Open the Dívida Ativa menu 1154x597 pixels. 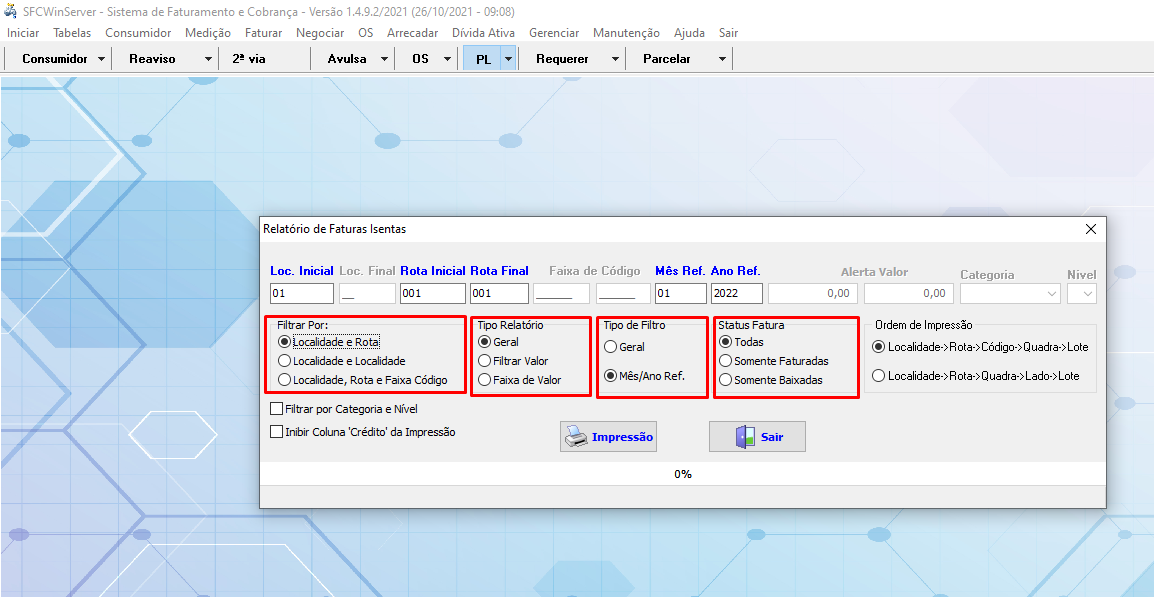[x=483, y=33]
